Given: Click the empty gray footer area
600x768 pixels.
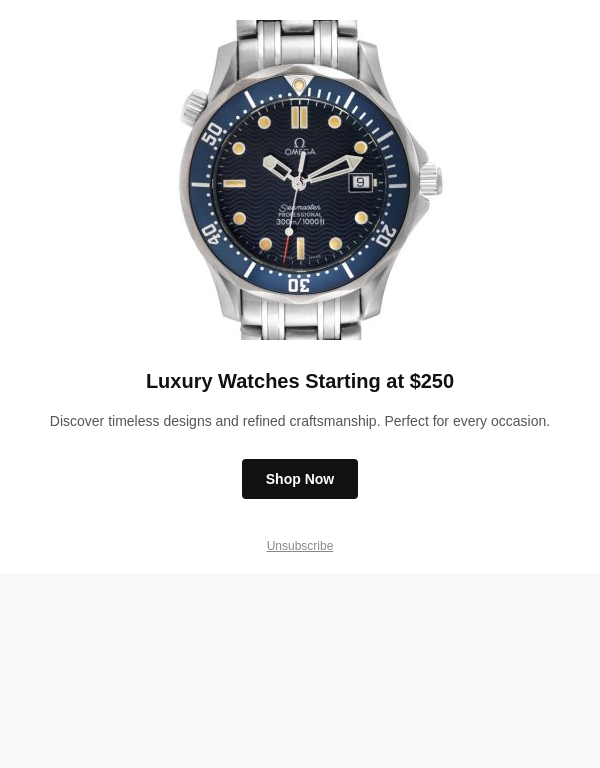Looking at the screenshot, I should (x=300, y=670).
